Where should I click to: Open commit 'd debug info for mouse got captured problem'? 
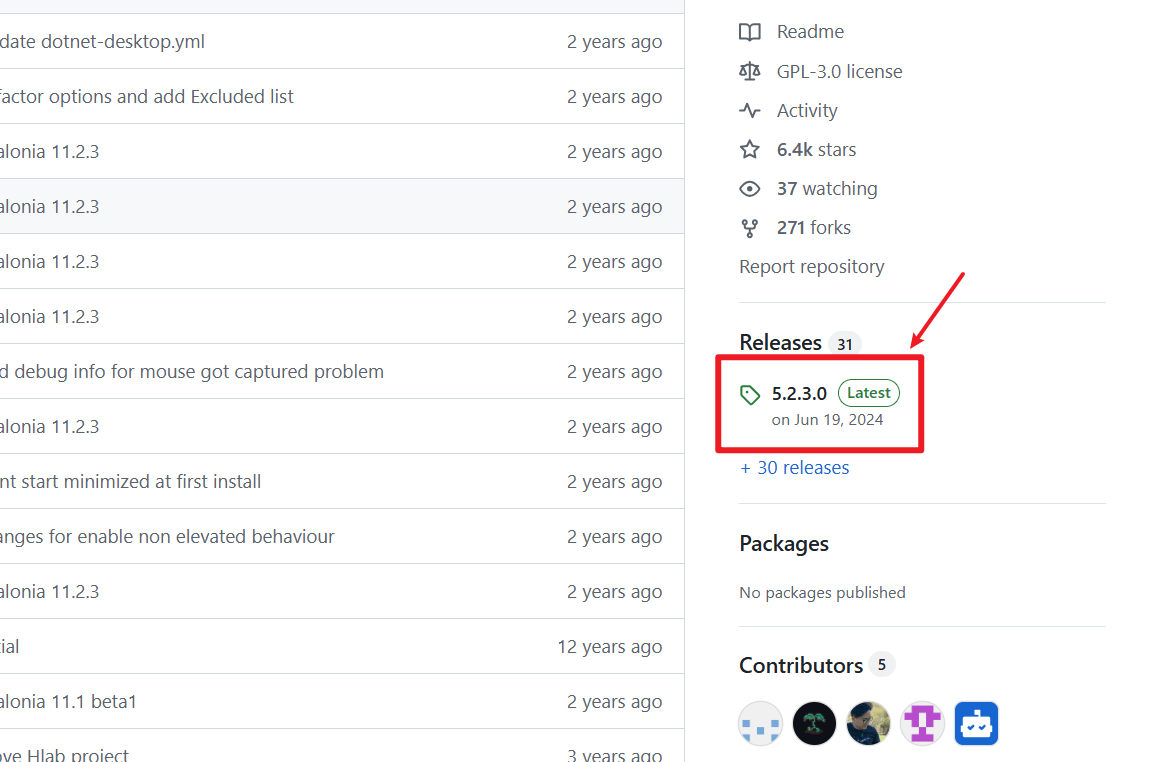192,371
